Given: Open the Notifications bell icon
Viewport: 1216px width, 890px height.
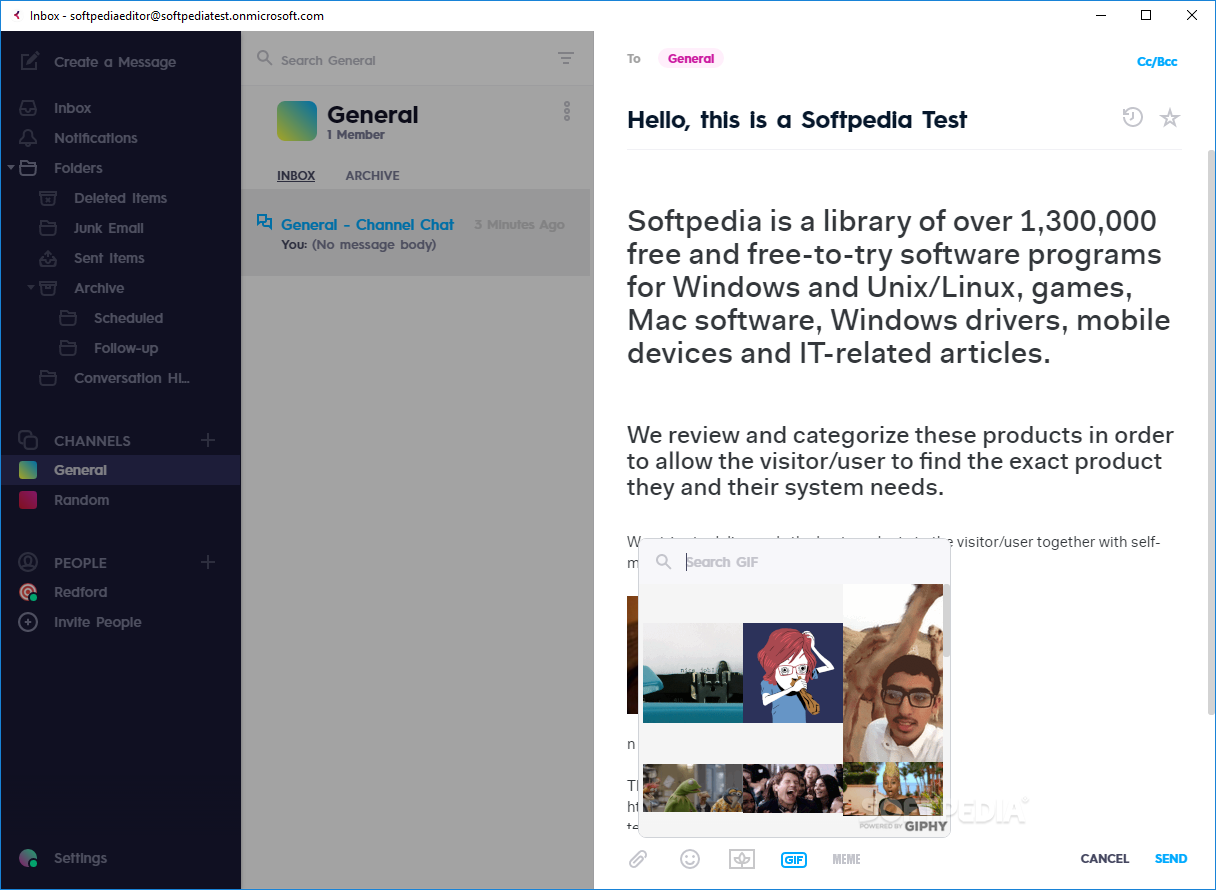Looking at the screenshot, I should tap(29, 138).
